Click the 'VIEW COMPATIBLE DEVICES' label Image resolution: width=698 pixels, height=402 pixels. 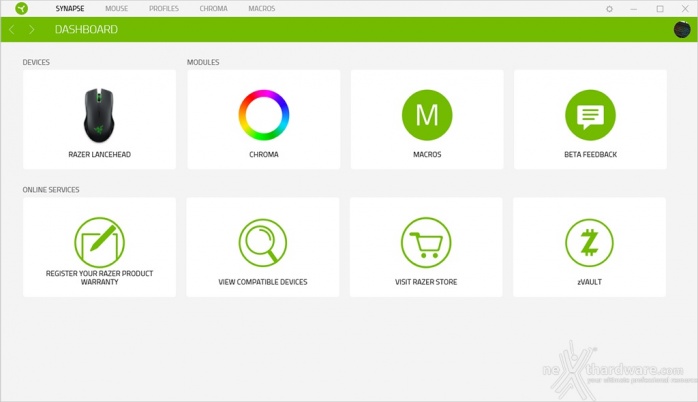click(x=263, y=282)
